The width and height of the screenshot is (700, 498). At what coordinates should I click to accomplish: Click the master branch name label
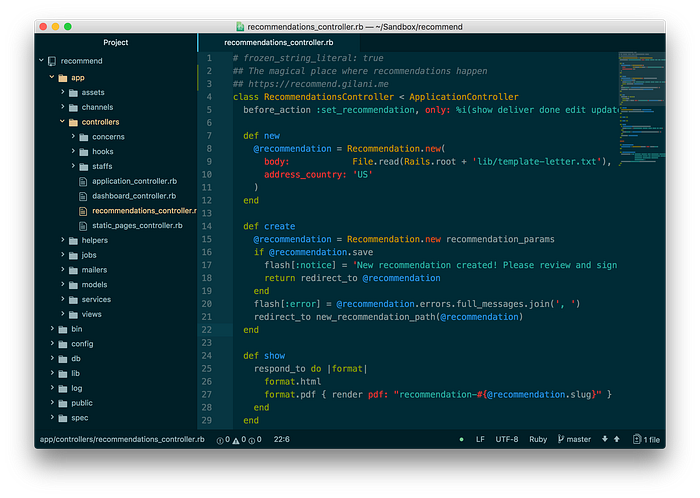tap(579, 439)
